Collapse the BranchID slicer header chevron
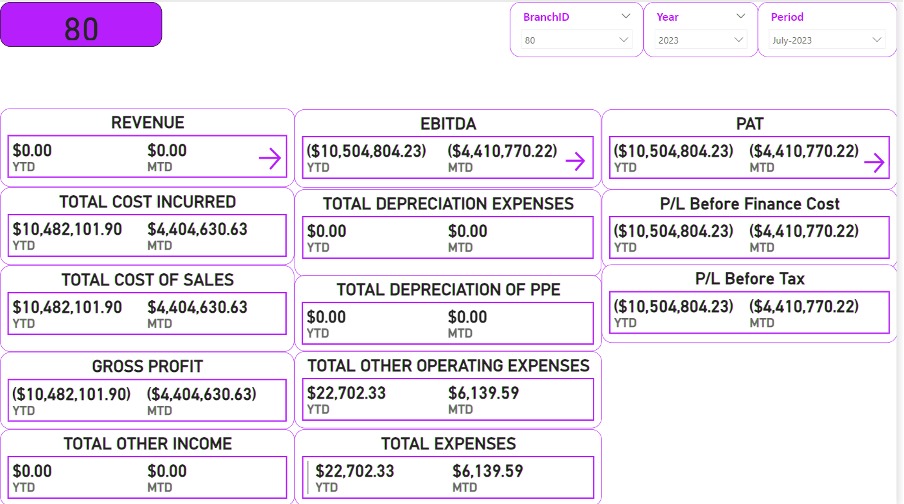 (625, 16)
